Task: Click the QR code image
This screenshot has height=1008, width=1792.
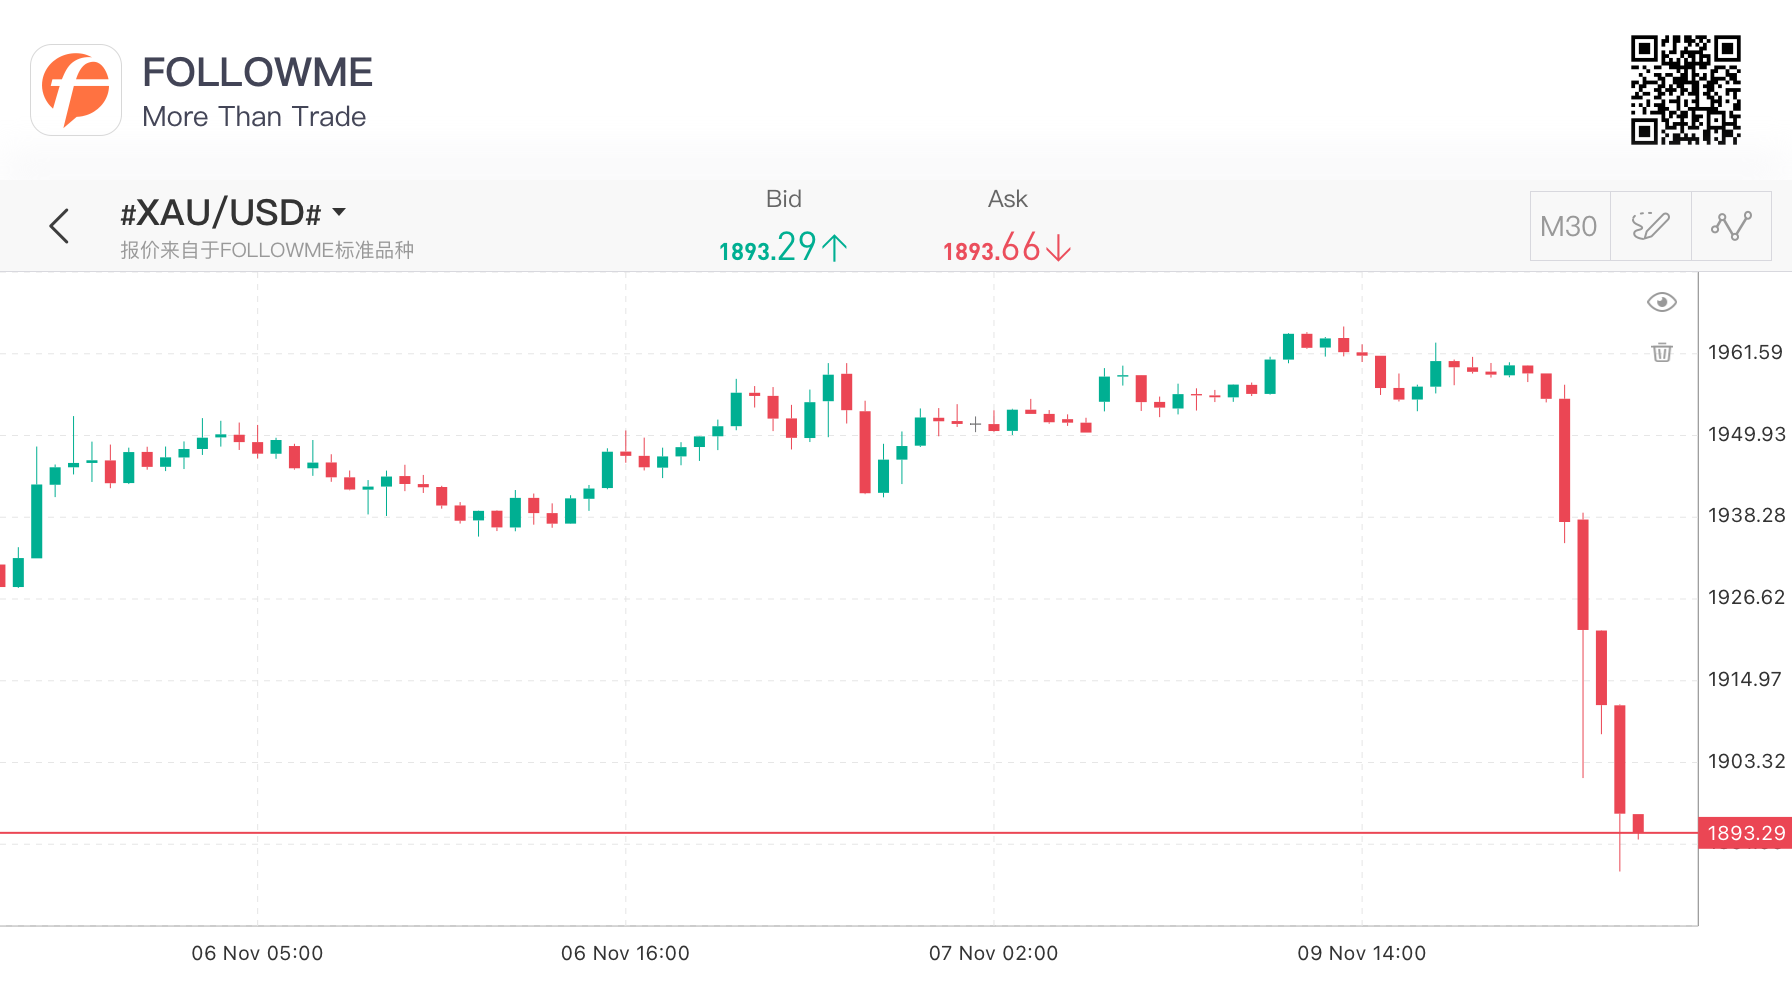Action: 1686,90
